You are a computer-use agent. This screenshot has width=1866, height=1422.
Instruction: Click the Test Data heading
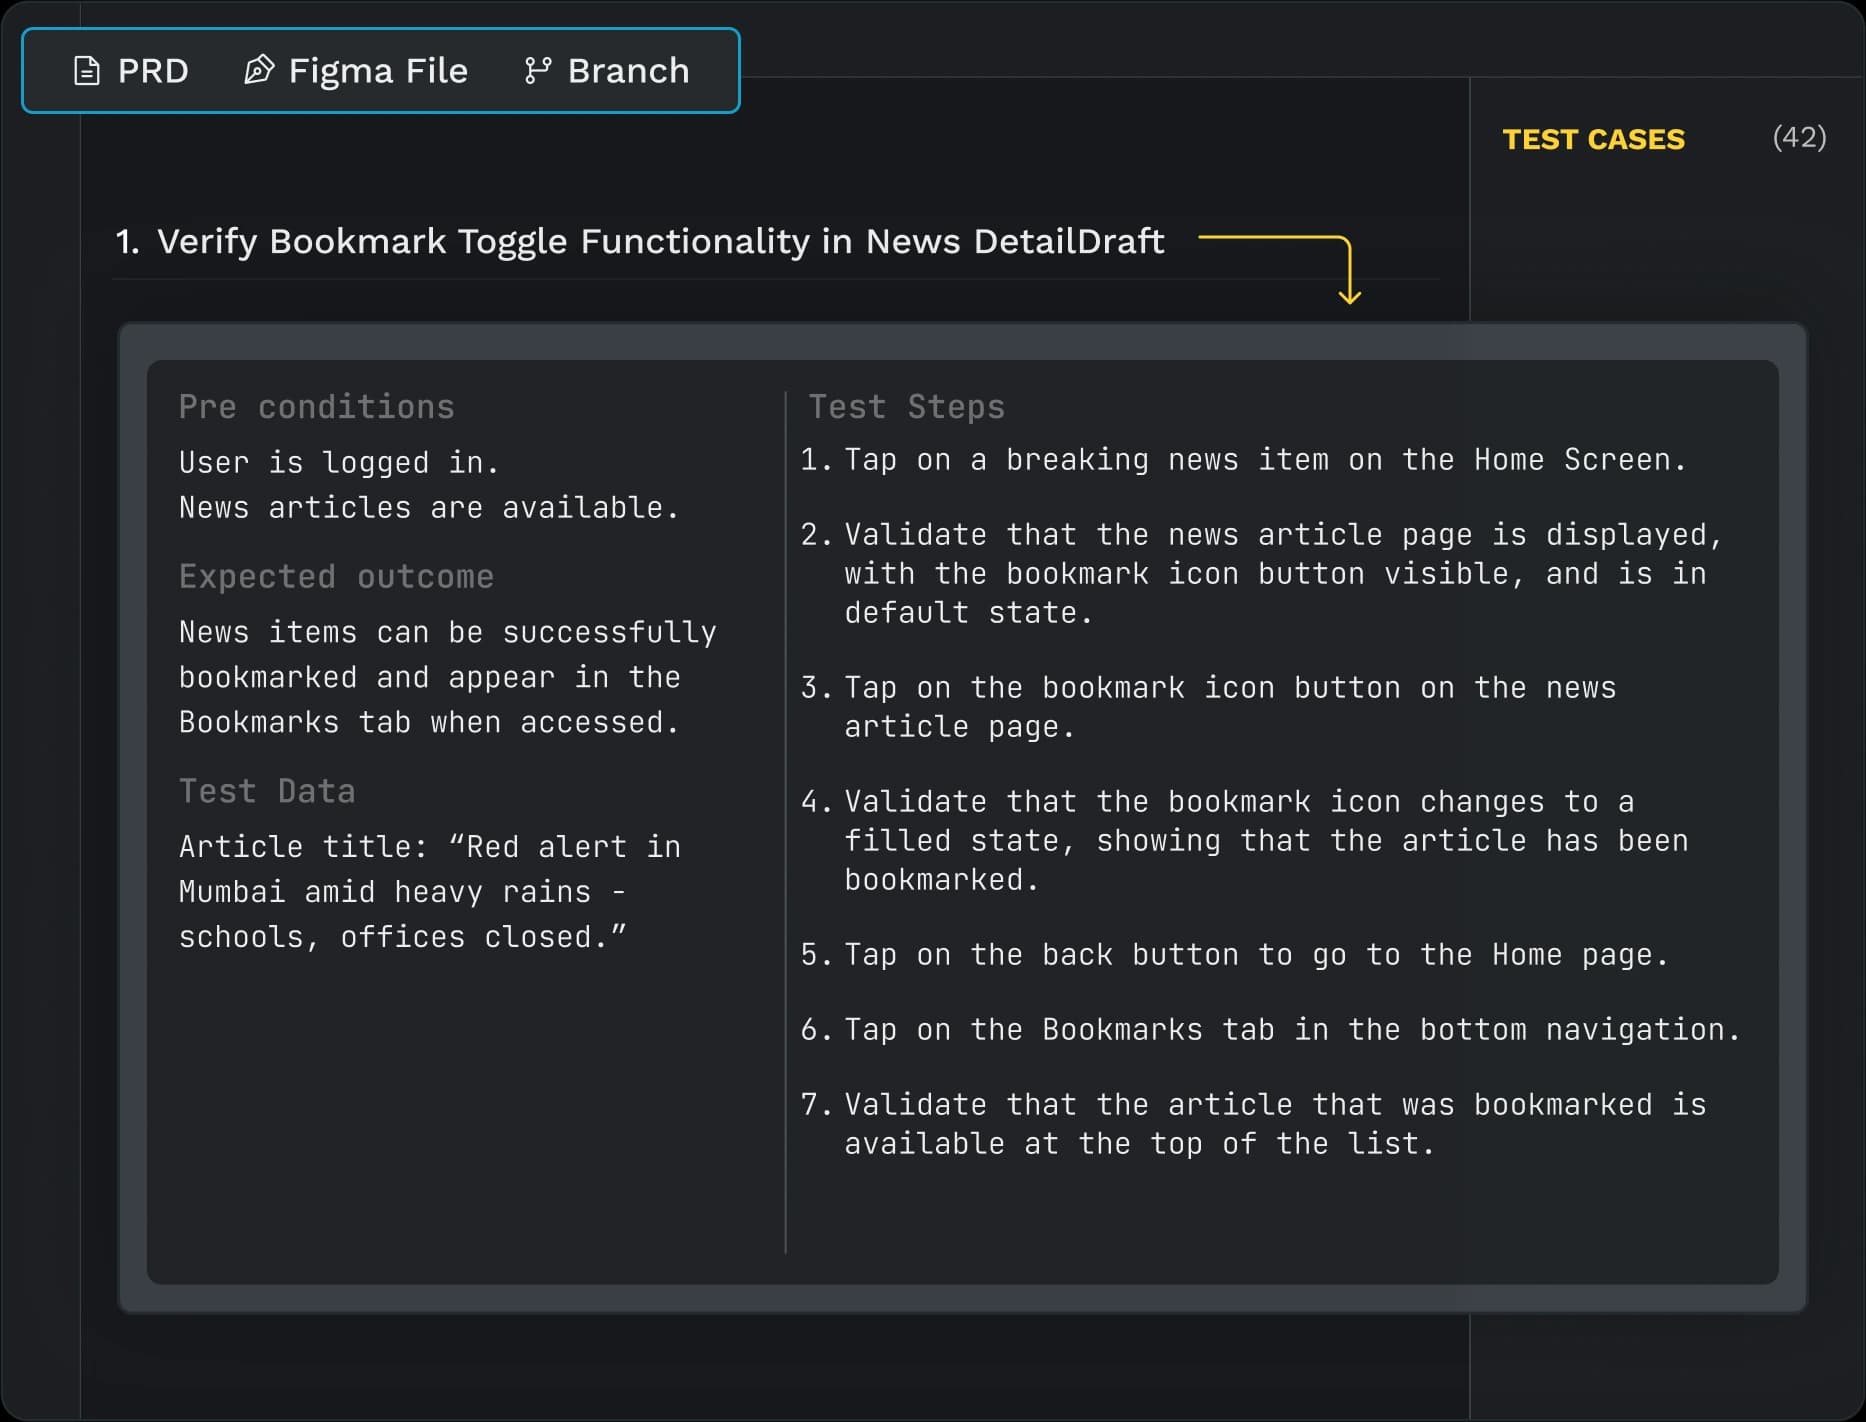point(267,791)
